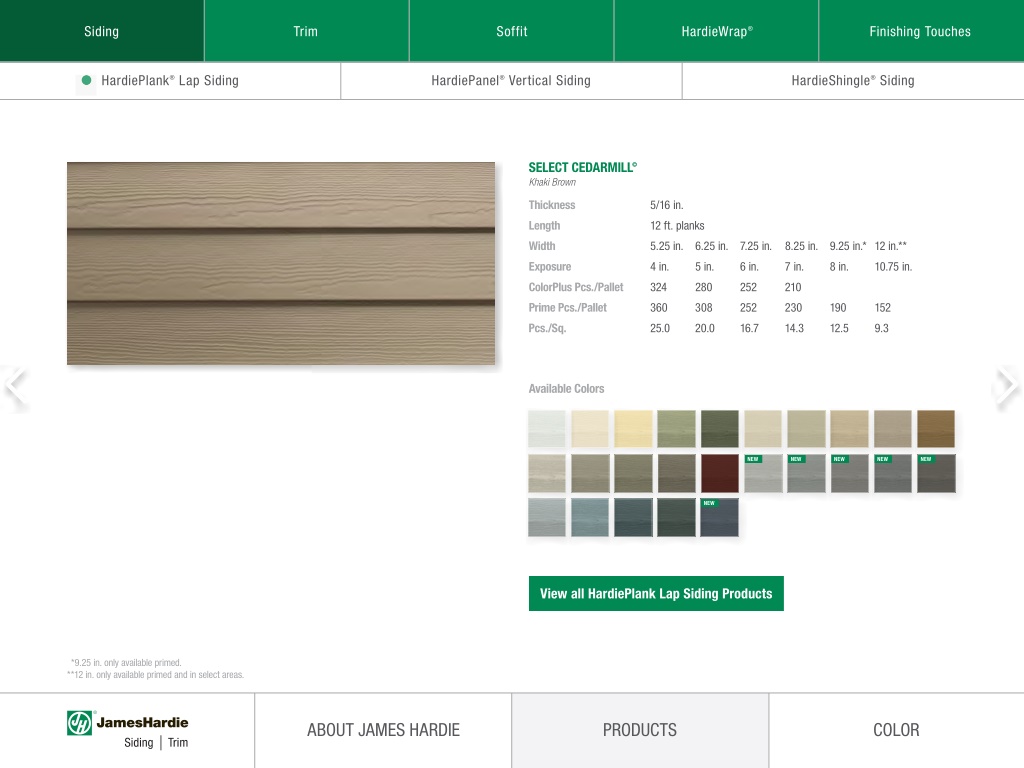The height and width of the screenshot is (768, 1024).
Task: Choose the ninth swatch in first row
Action: coord(893,429)
